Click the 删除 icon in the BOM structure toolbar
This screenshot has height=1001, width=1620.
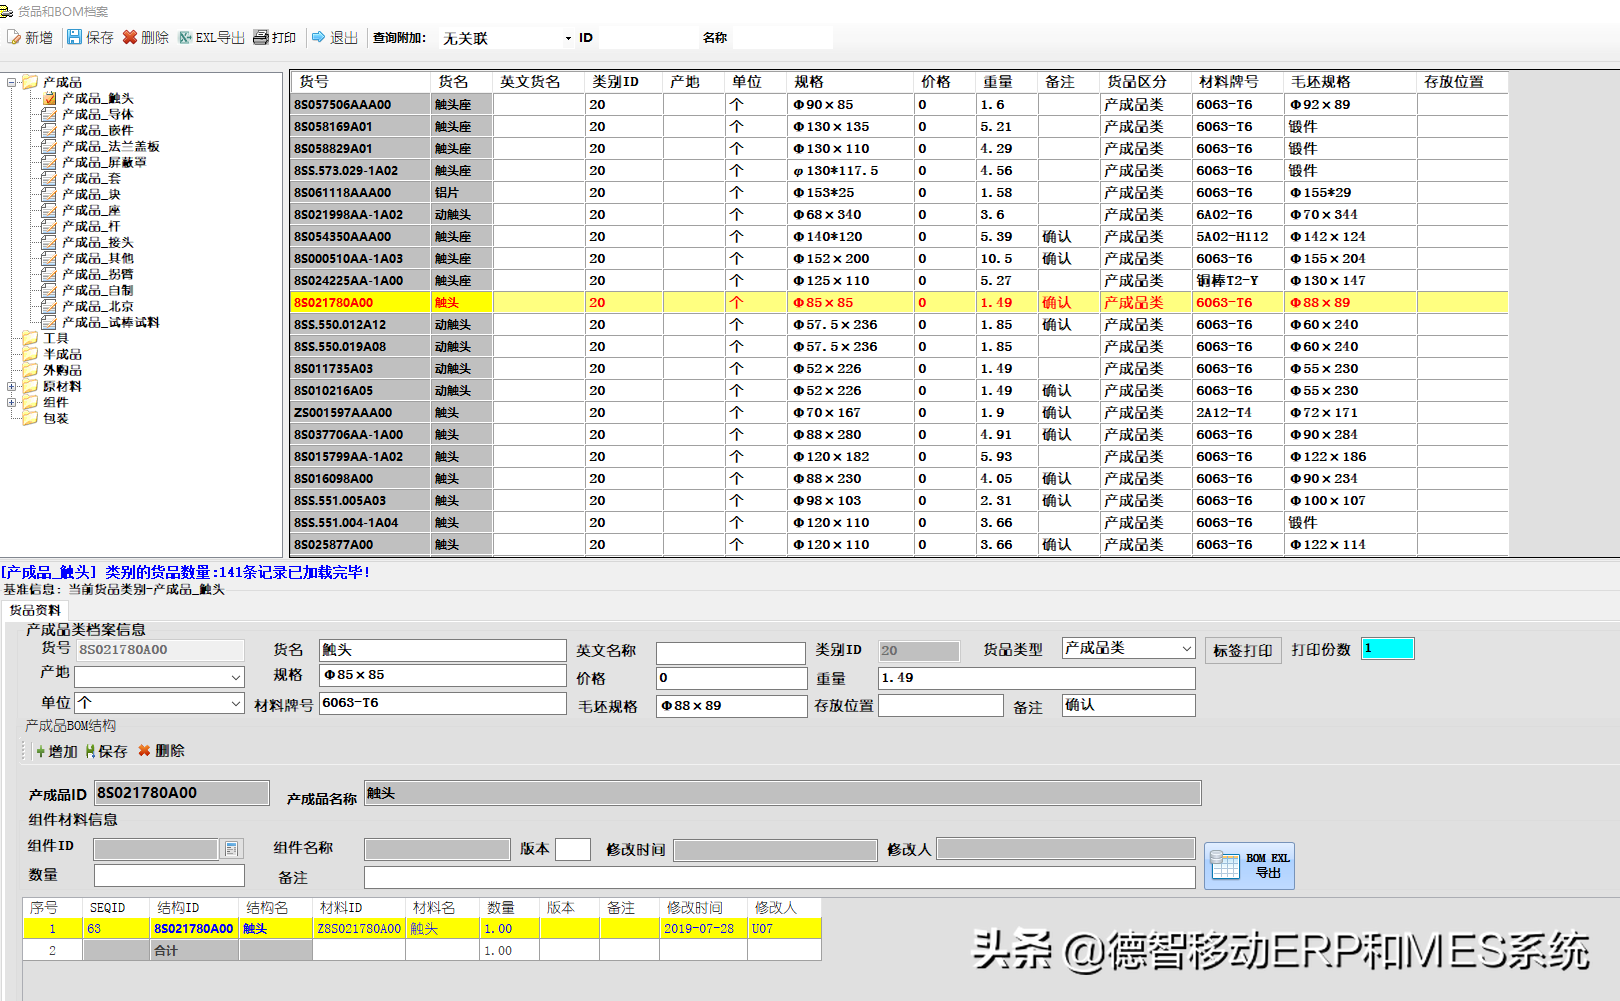click(145, 751)
